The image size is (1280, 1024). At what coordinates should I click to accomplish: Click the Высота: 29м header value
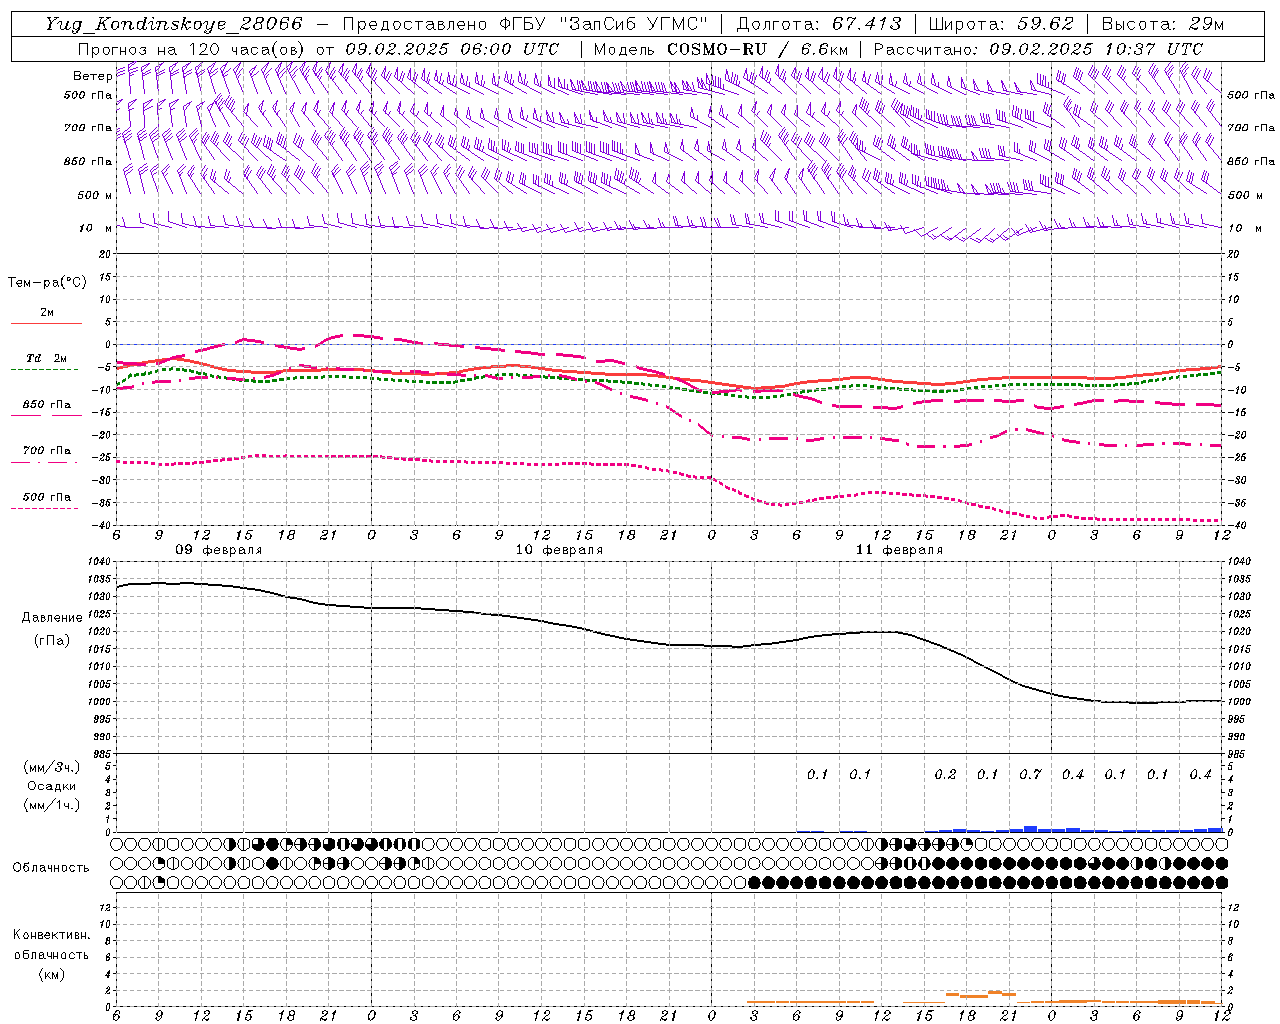point(1163,25)
